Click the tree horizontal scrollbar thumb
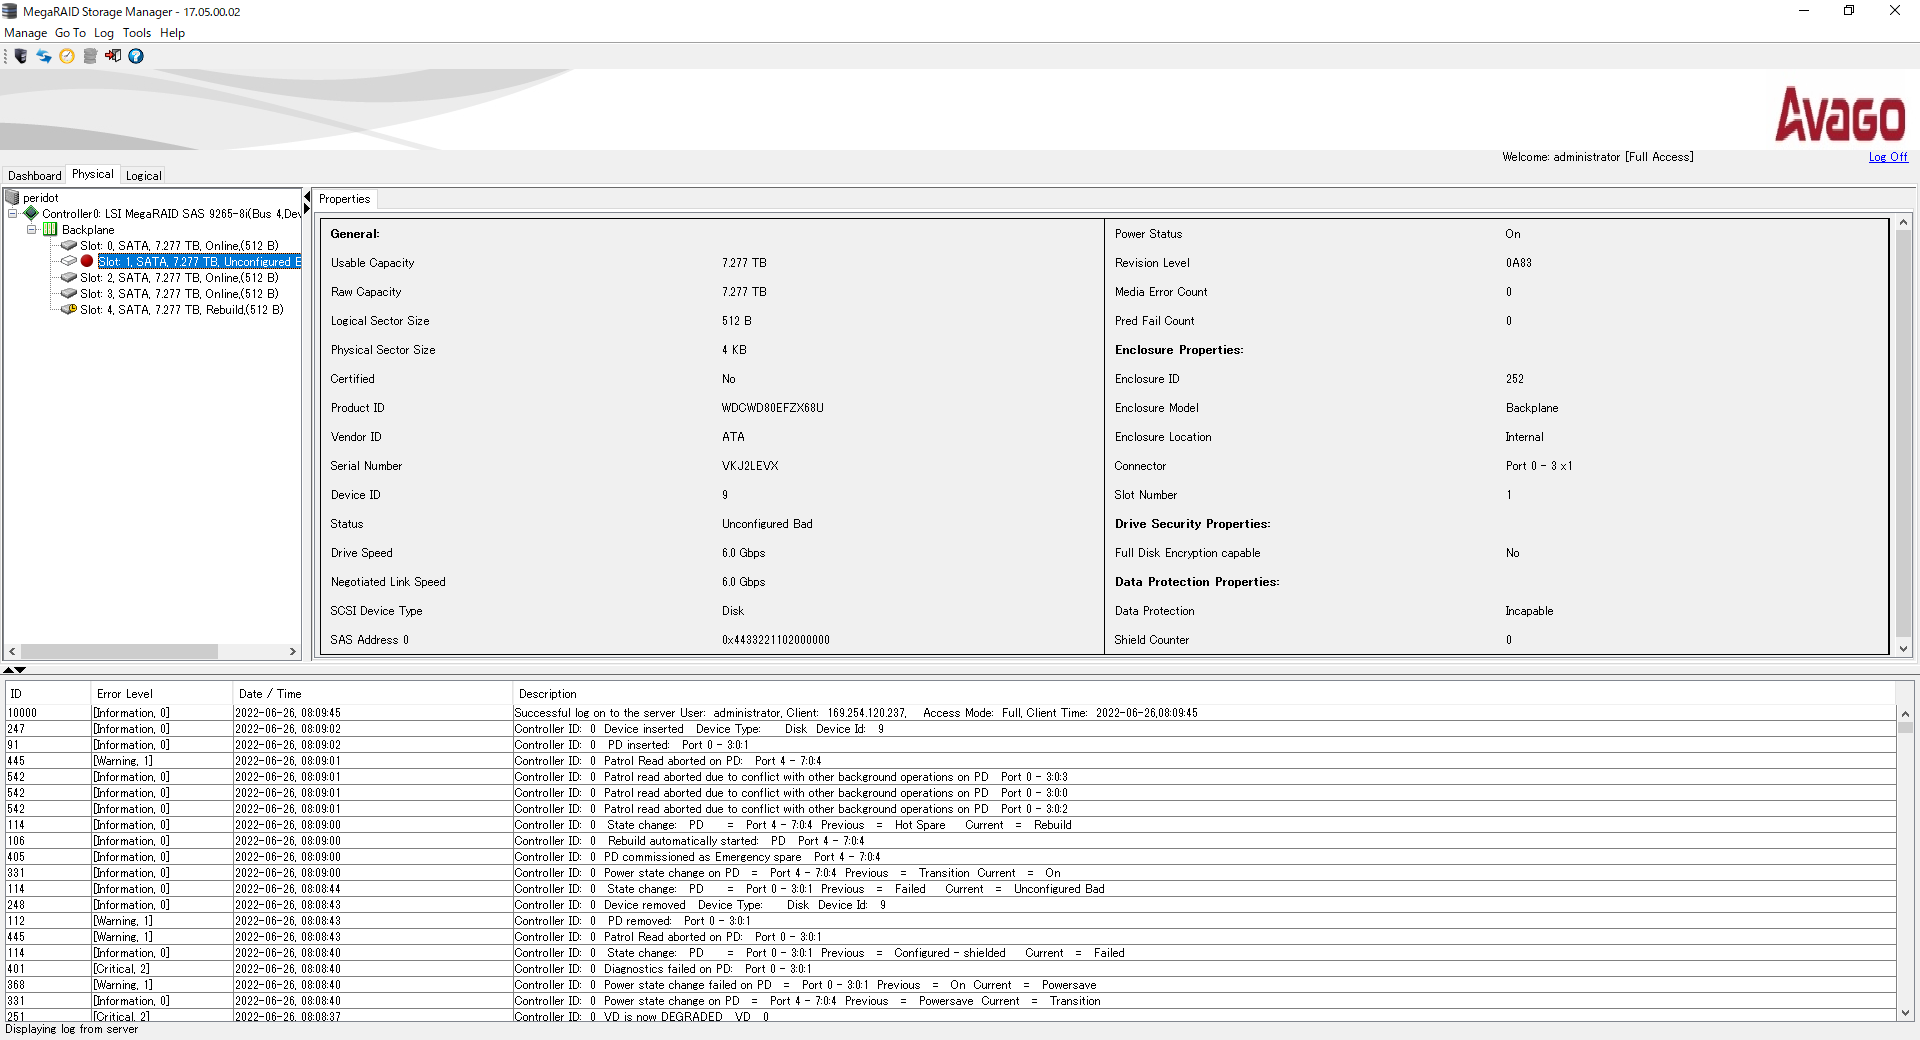1920x1040 pixels. click(119, 651)
